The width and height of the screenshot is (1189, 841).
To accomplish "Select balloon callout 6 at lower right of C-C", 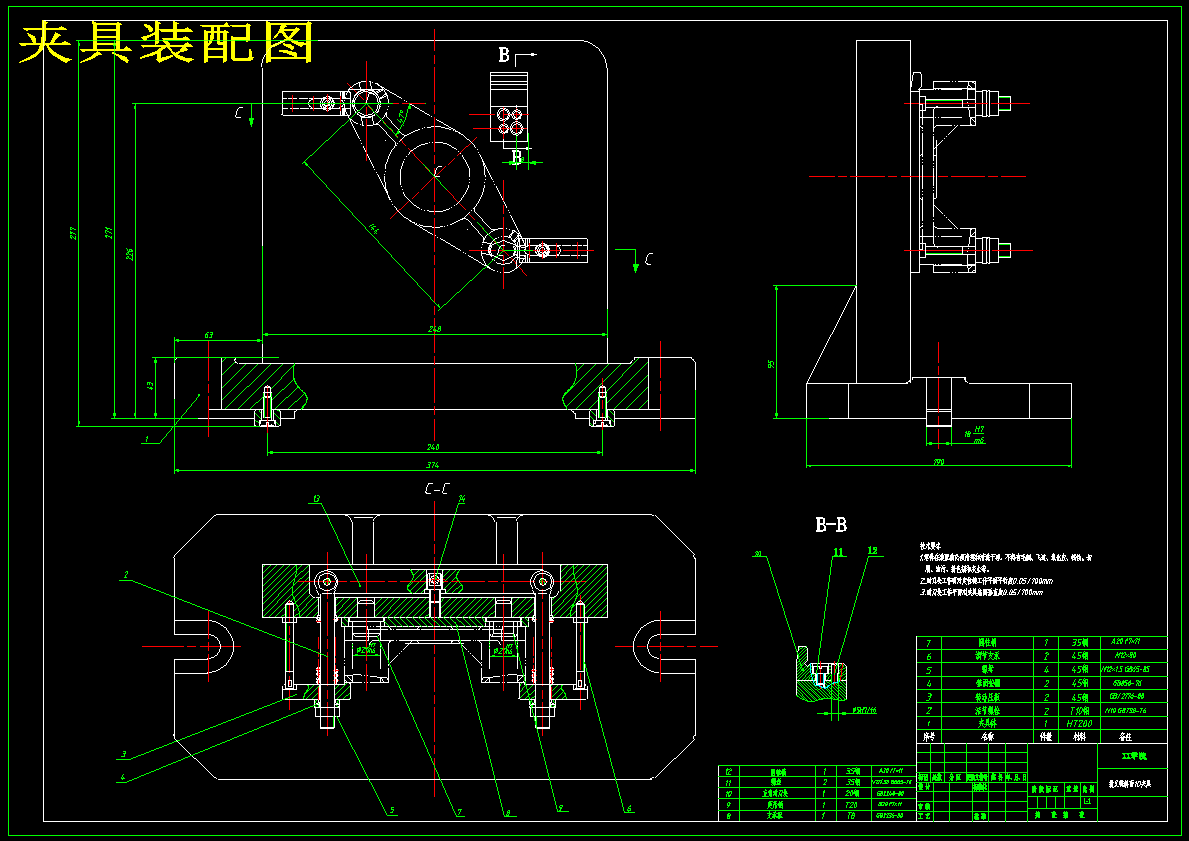I will [629, 808].
